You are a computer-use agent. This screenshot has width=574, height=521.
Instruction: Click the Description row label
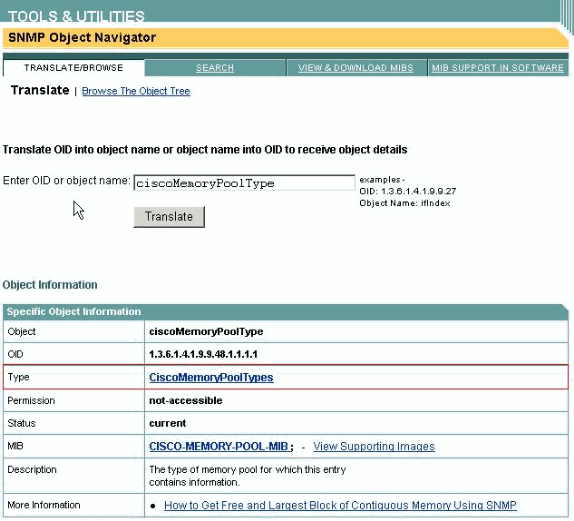[x=32, y=469]
